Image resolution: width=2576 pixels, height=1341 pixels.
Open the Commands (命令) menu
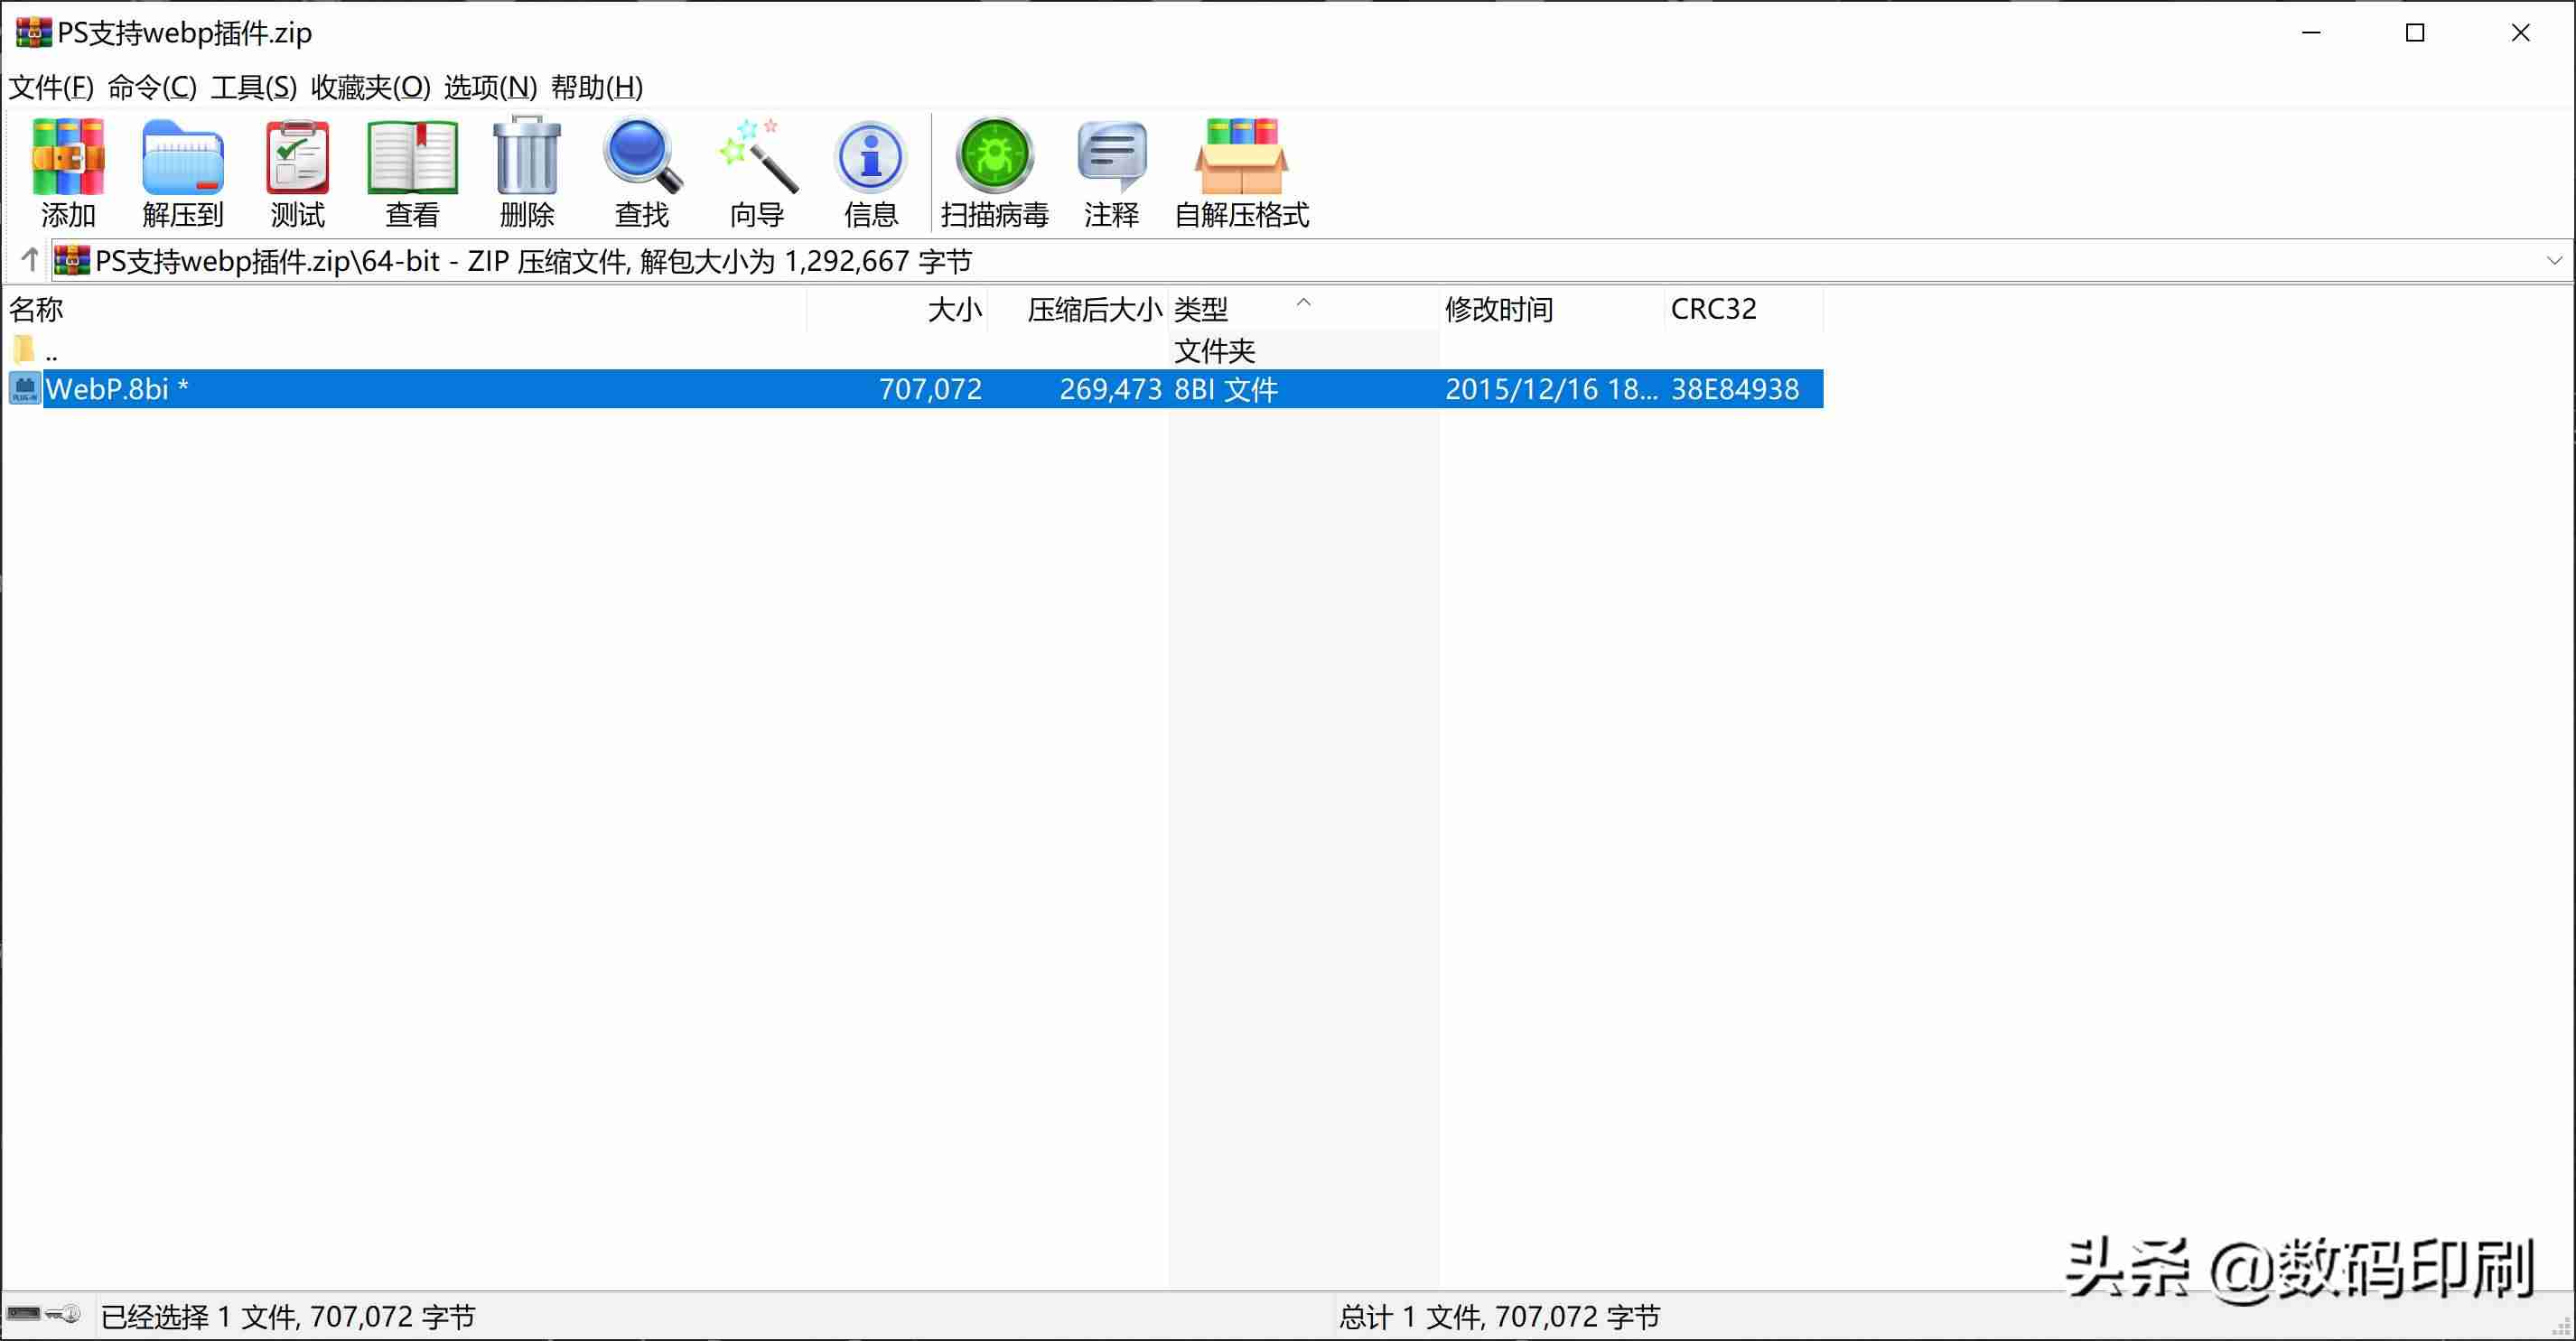pos(152,87)
